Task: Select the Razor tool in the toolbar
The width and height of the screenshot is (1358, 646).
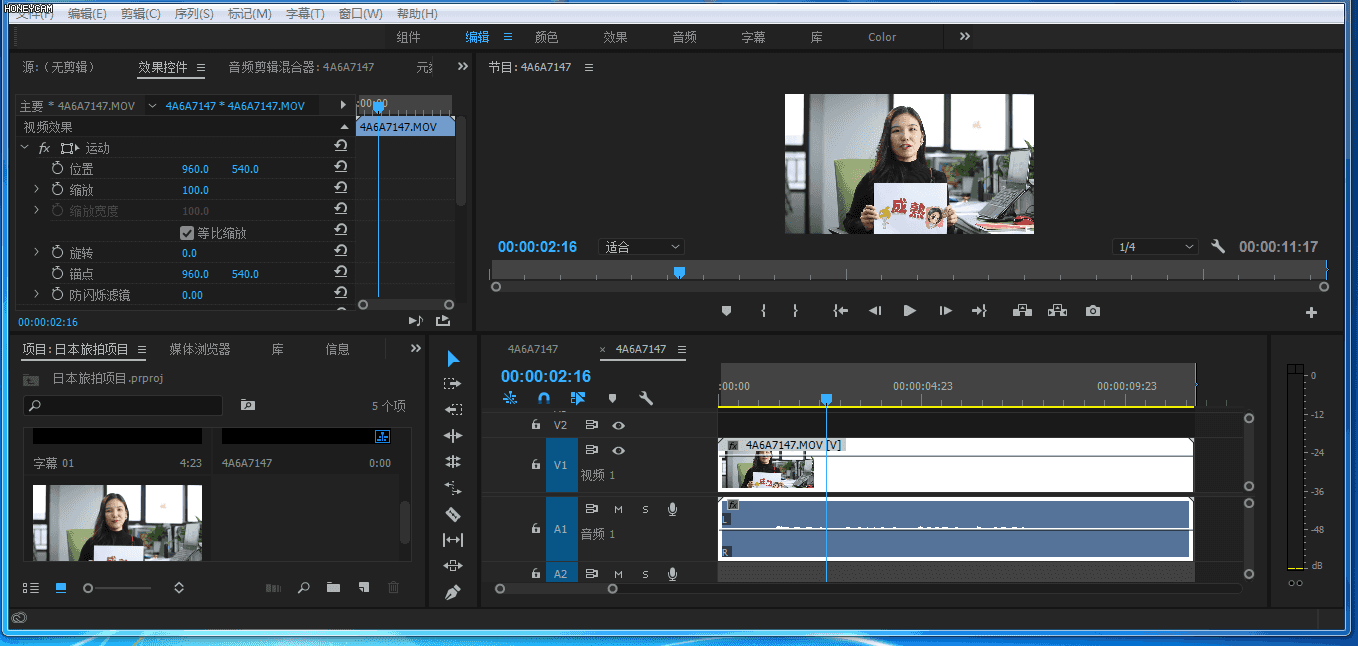Action: [453, 514]
